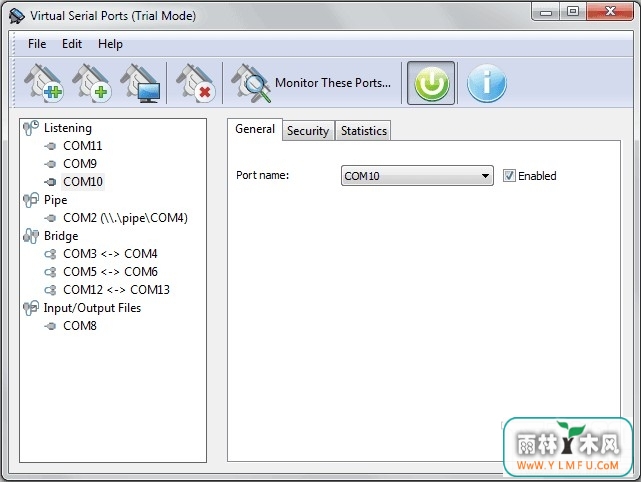The image size is (641, 482).
Task: Select COM9 in the tree
Action: coord(80,164)
